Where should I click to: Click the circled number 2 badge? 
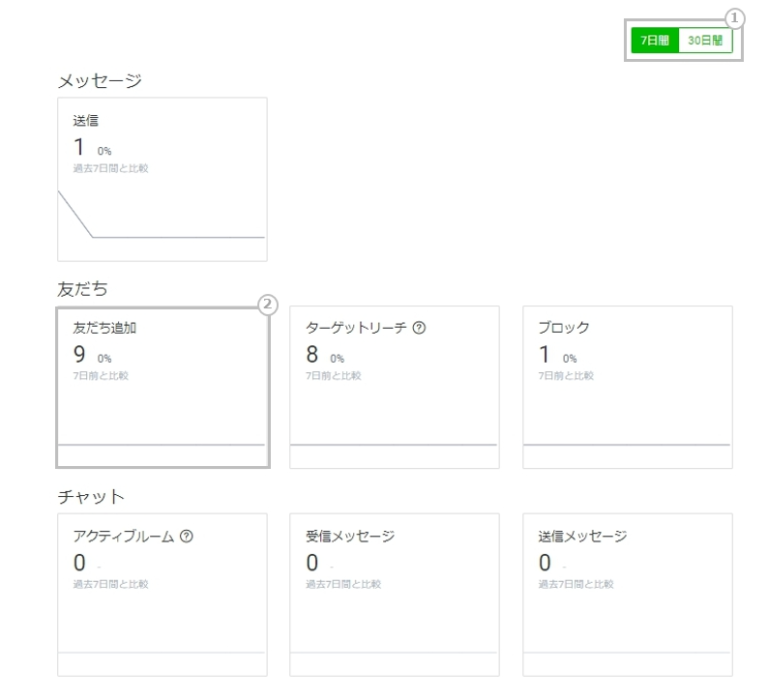pos(267,305)
